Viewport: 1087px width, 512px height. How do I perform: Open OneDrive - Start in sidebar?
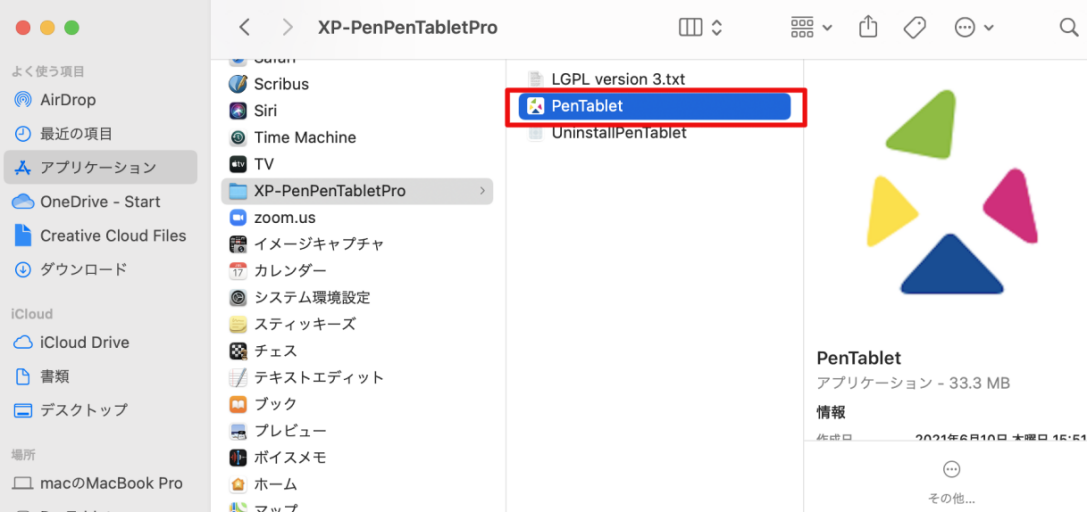coord(101,202)
